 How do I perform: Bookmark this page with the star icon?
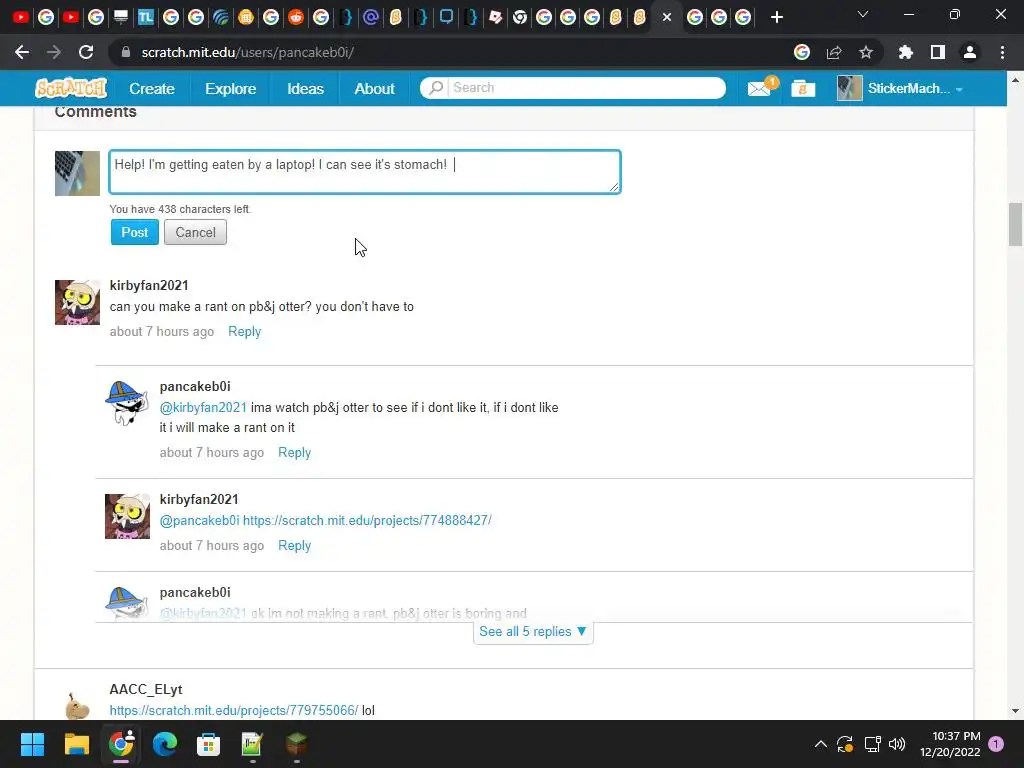[866, 52]
